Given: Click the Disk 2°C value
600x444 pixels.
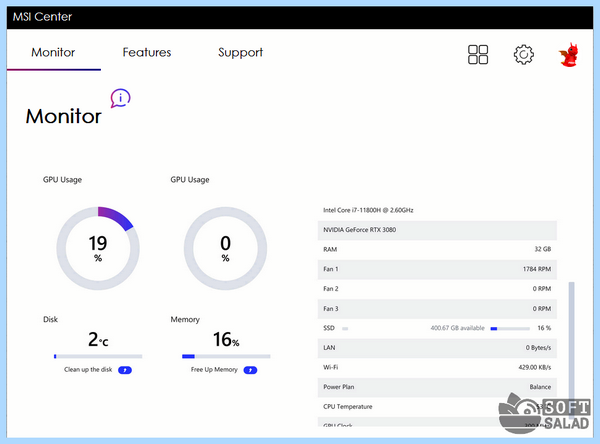Looking at the screenshot, I should click(x=98, y=340).
